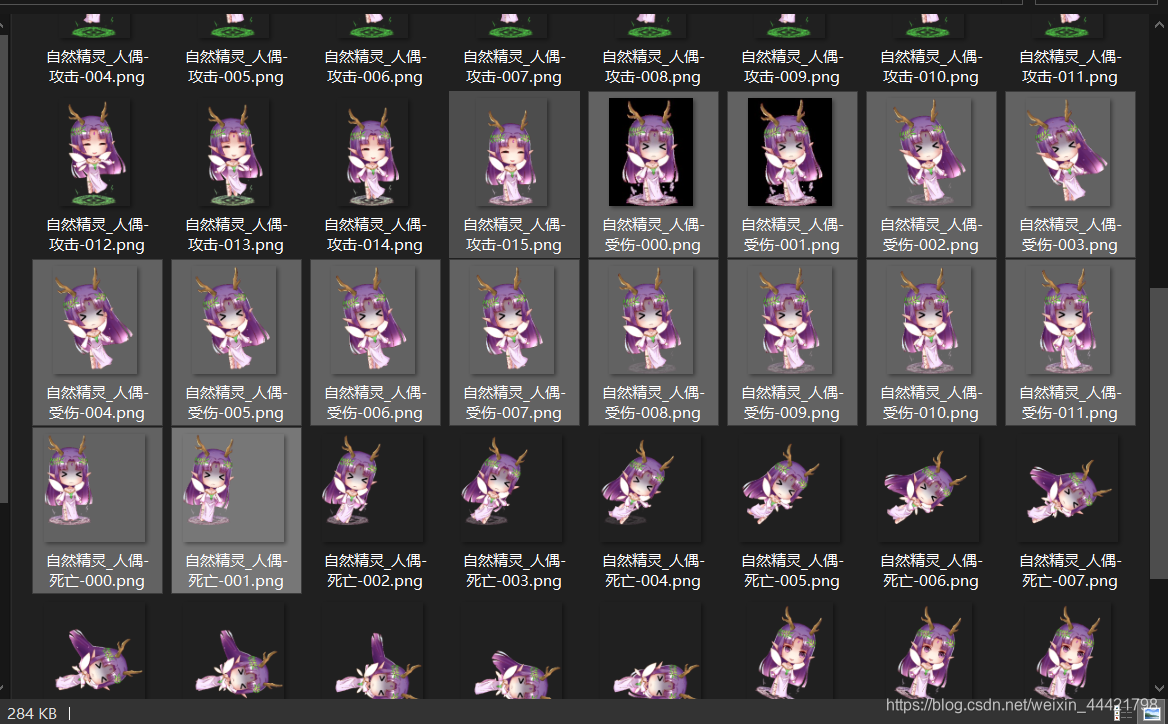Click the left pane scroll-up arrow
The width and height of the screenshot is (1168, 724).
point(3,25)
